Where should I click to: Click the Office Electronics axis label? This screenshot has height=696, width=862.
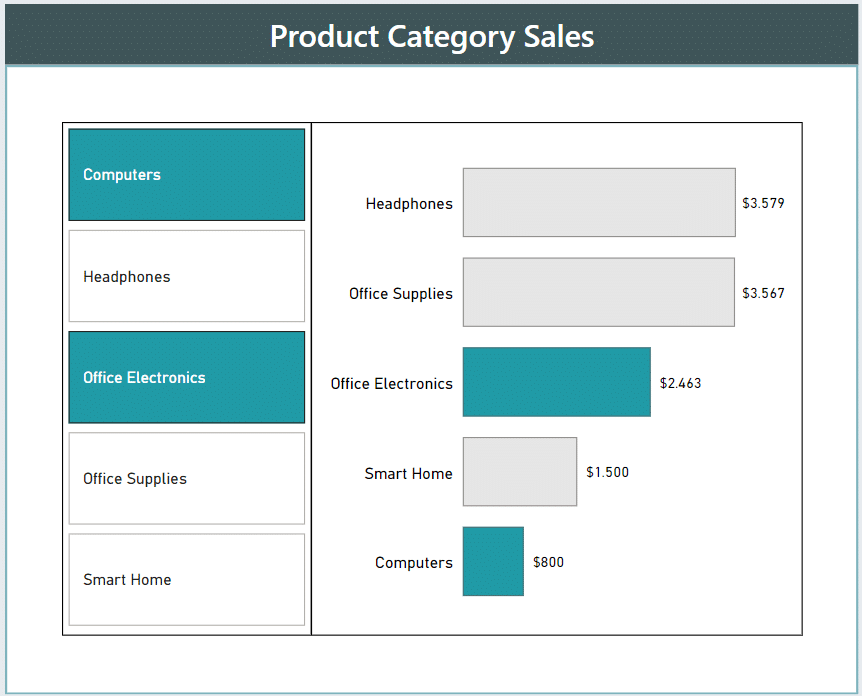(x=391, y=384)
